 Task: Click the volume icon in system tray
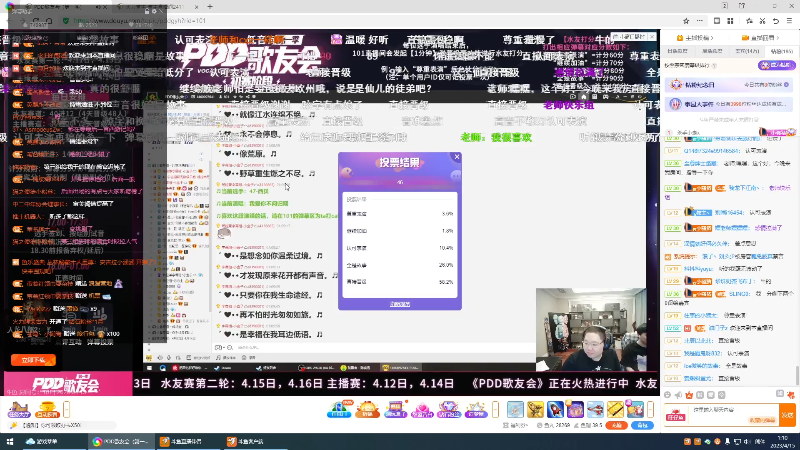click(x=748, y=441)
